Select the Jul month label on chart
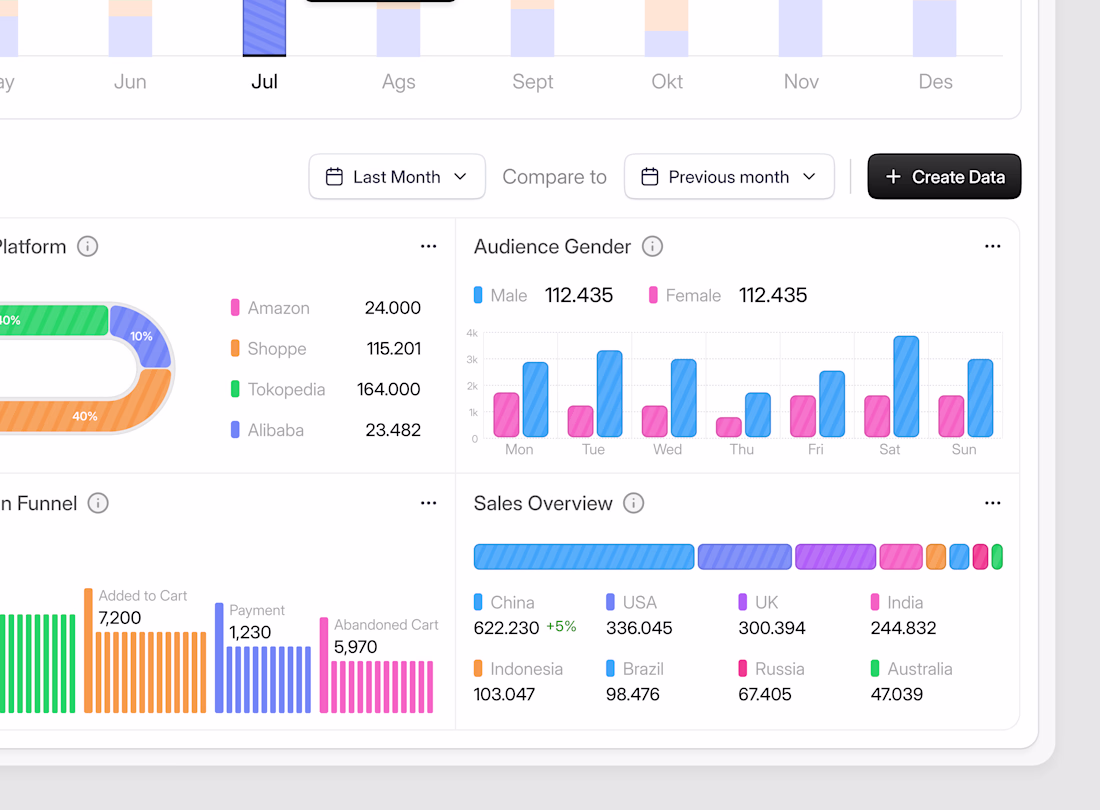The height and width of the screenshot is (810, 1100). [264, 82]
